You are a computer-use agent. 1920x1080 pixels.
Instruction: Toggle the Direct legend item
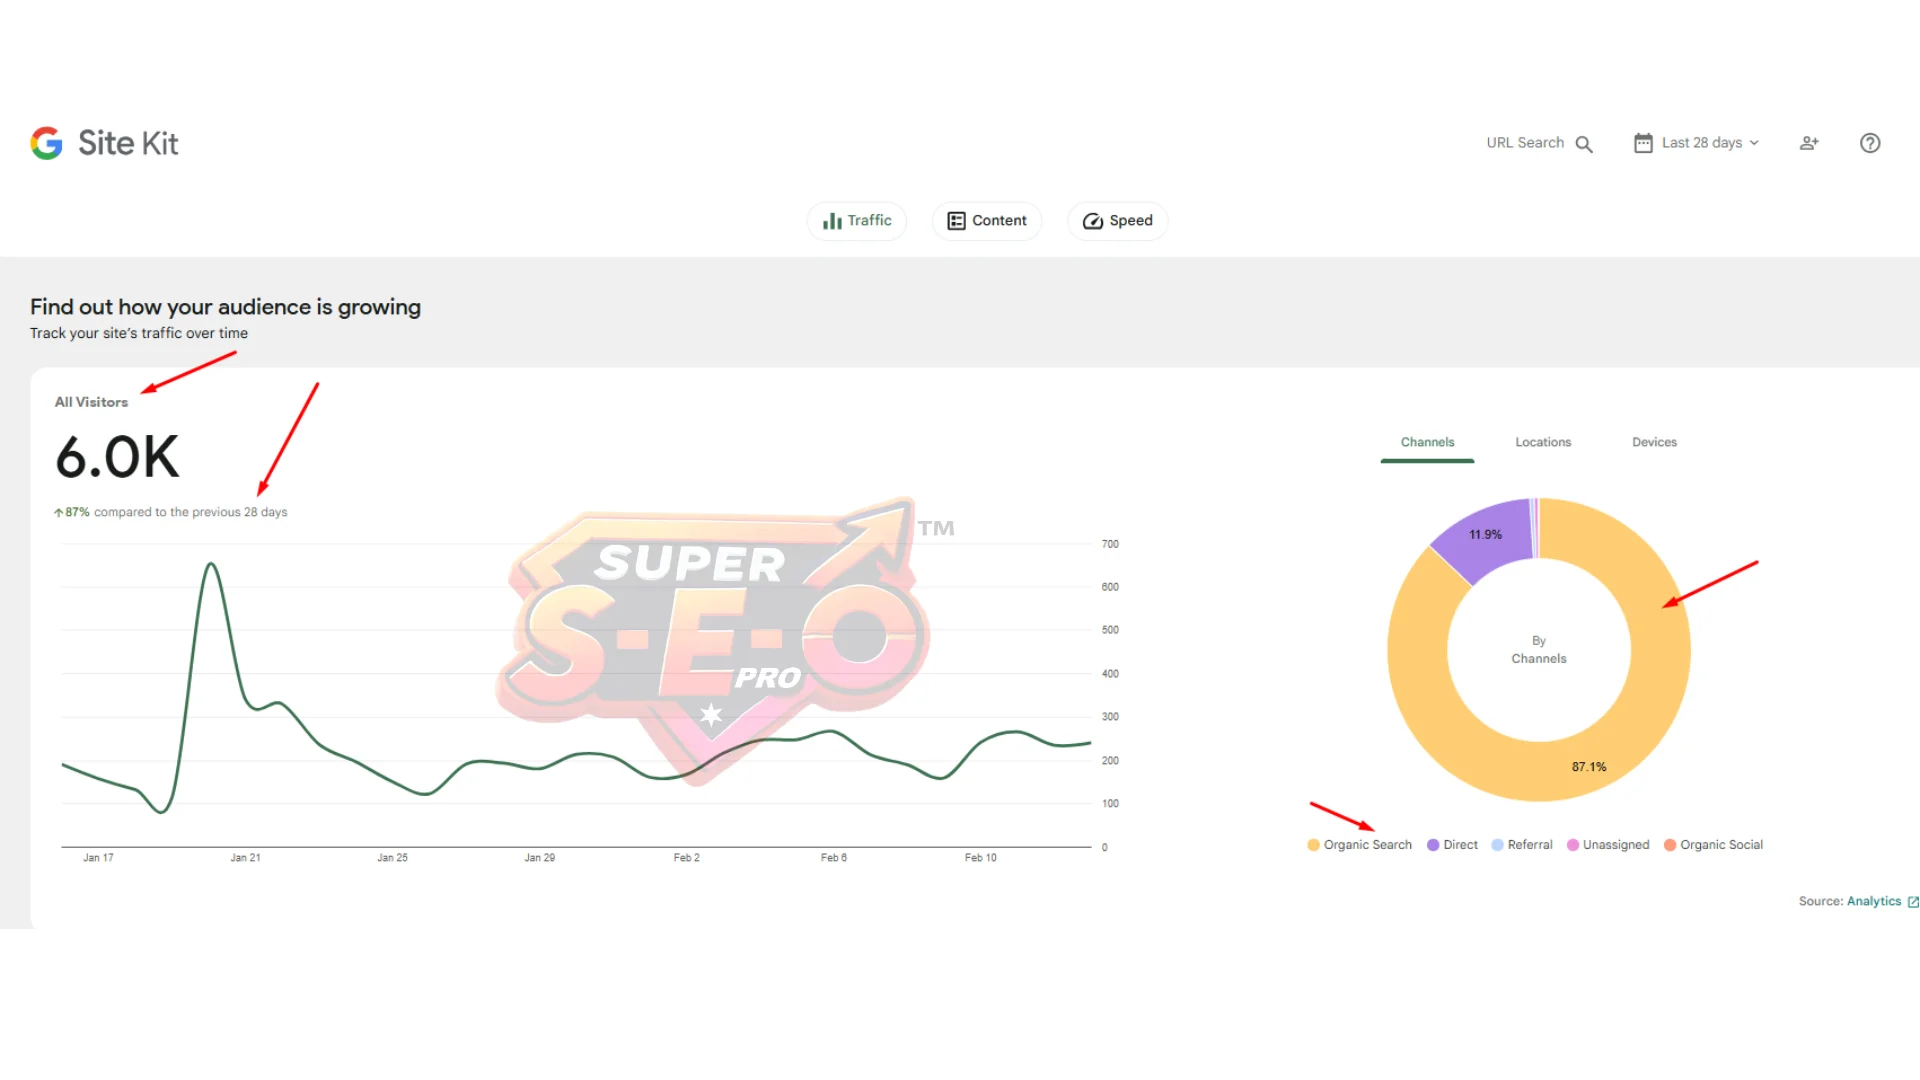[1453, 845]
